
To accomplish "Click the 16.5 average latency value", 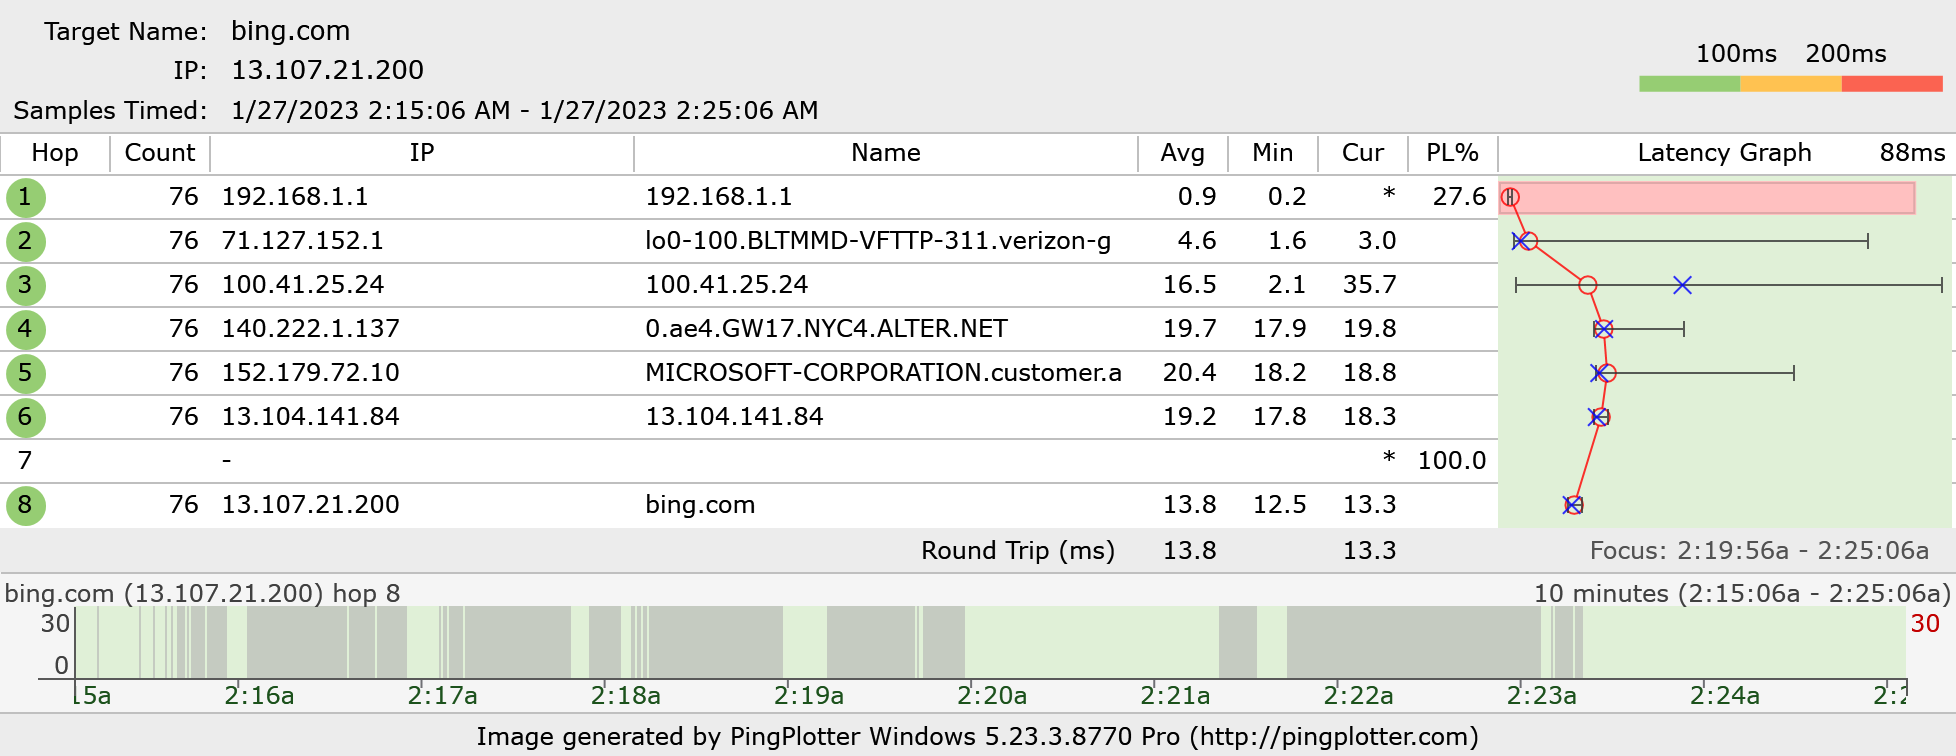I will 1190,285.
